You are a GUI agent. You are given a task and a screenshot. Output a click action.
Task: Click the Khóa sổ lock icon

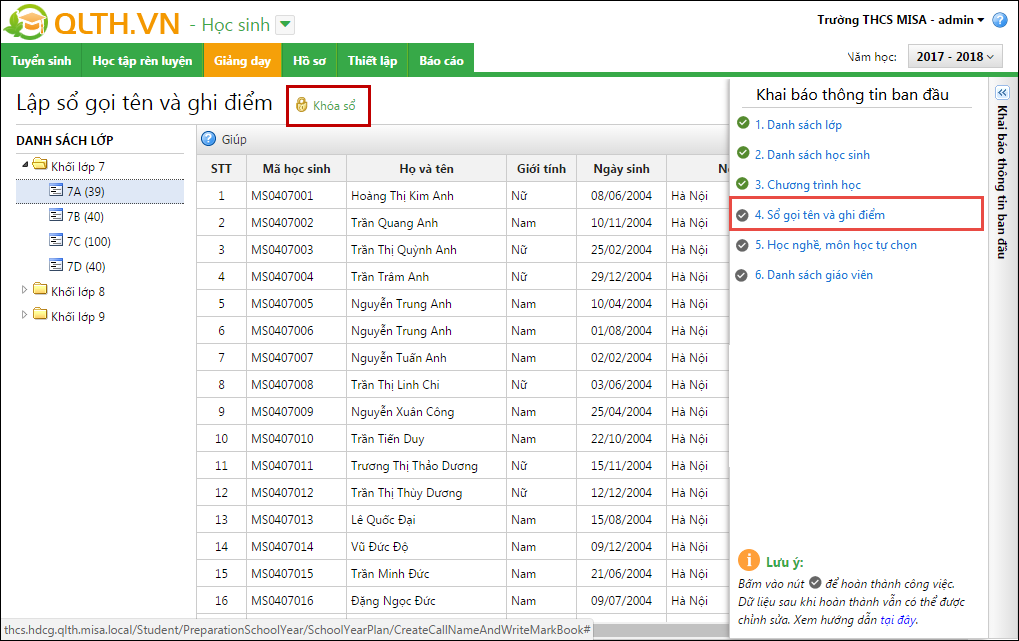[x=301, y=105]
